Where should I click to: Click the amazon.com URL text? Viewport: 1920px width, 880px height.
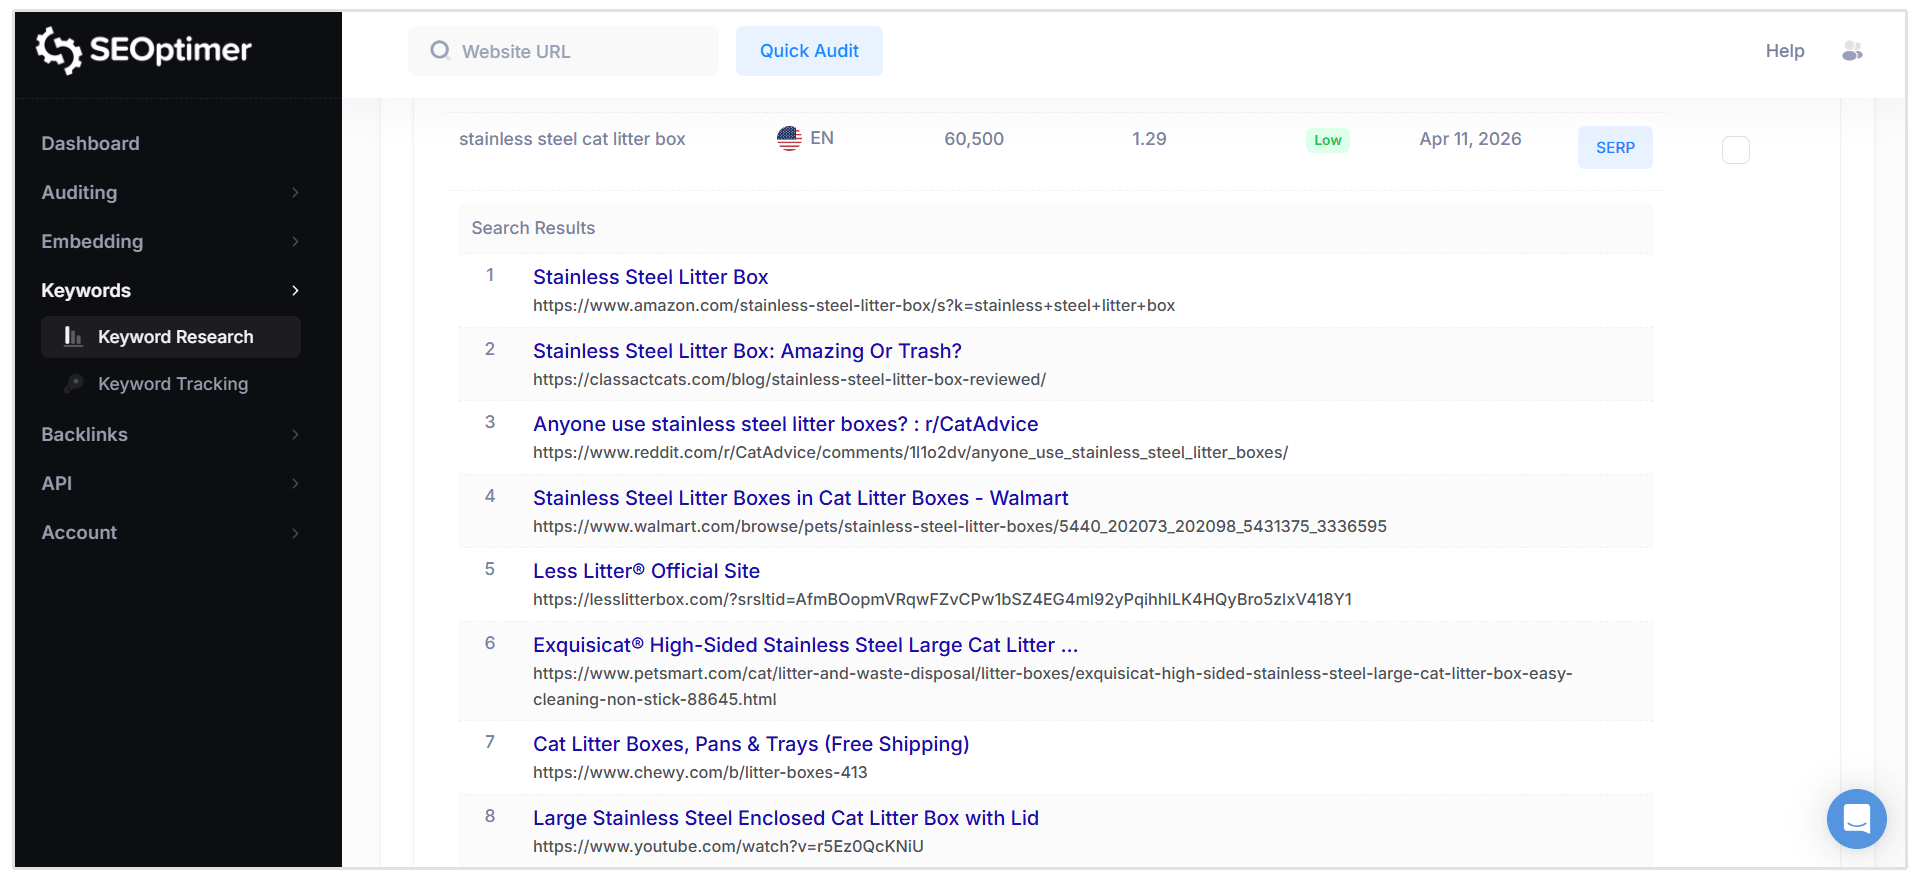[854, 306]
